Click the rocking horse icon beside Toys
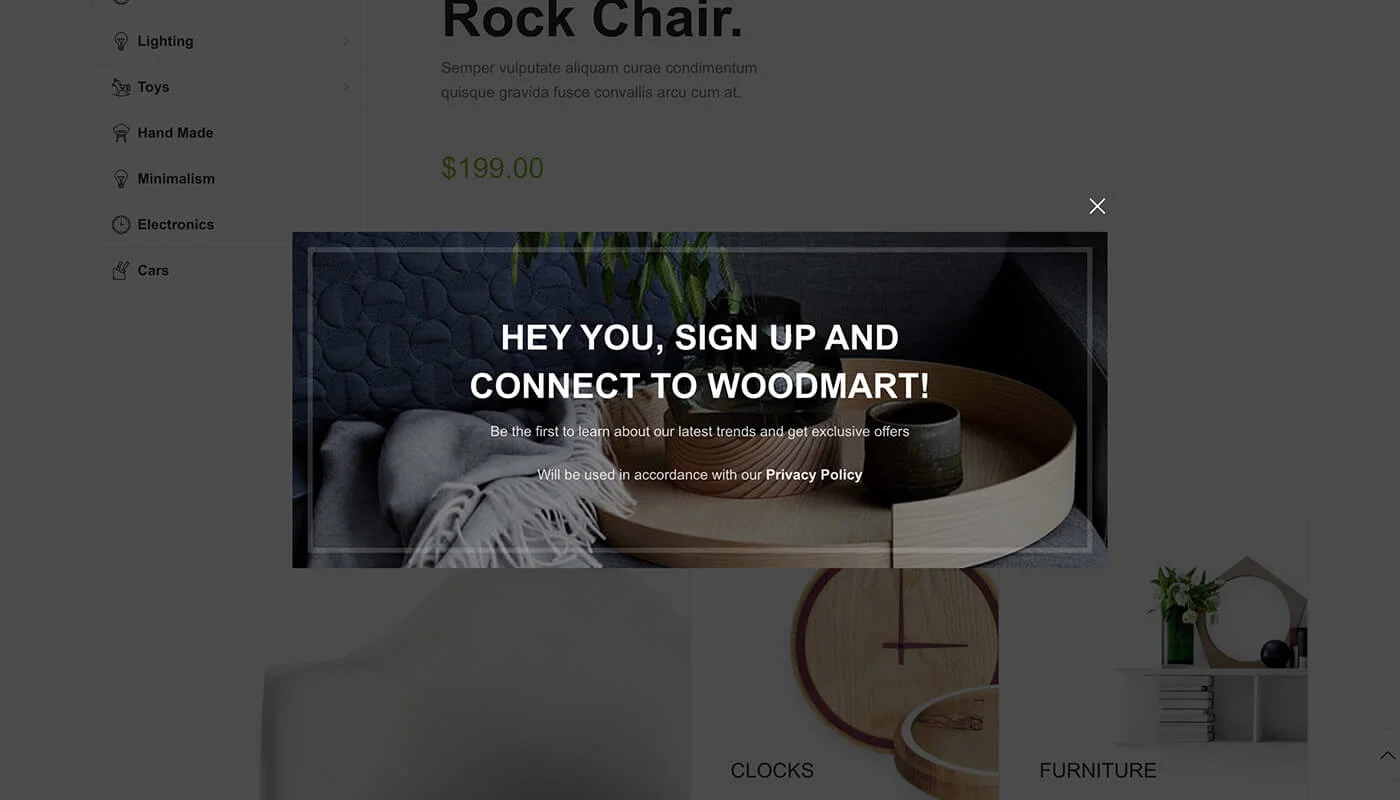Screen dimensions: 1400x800 pos(121,87)
